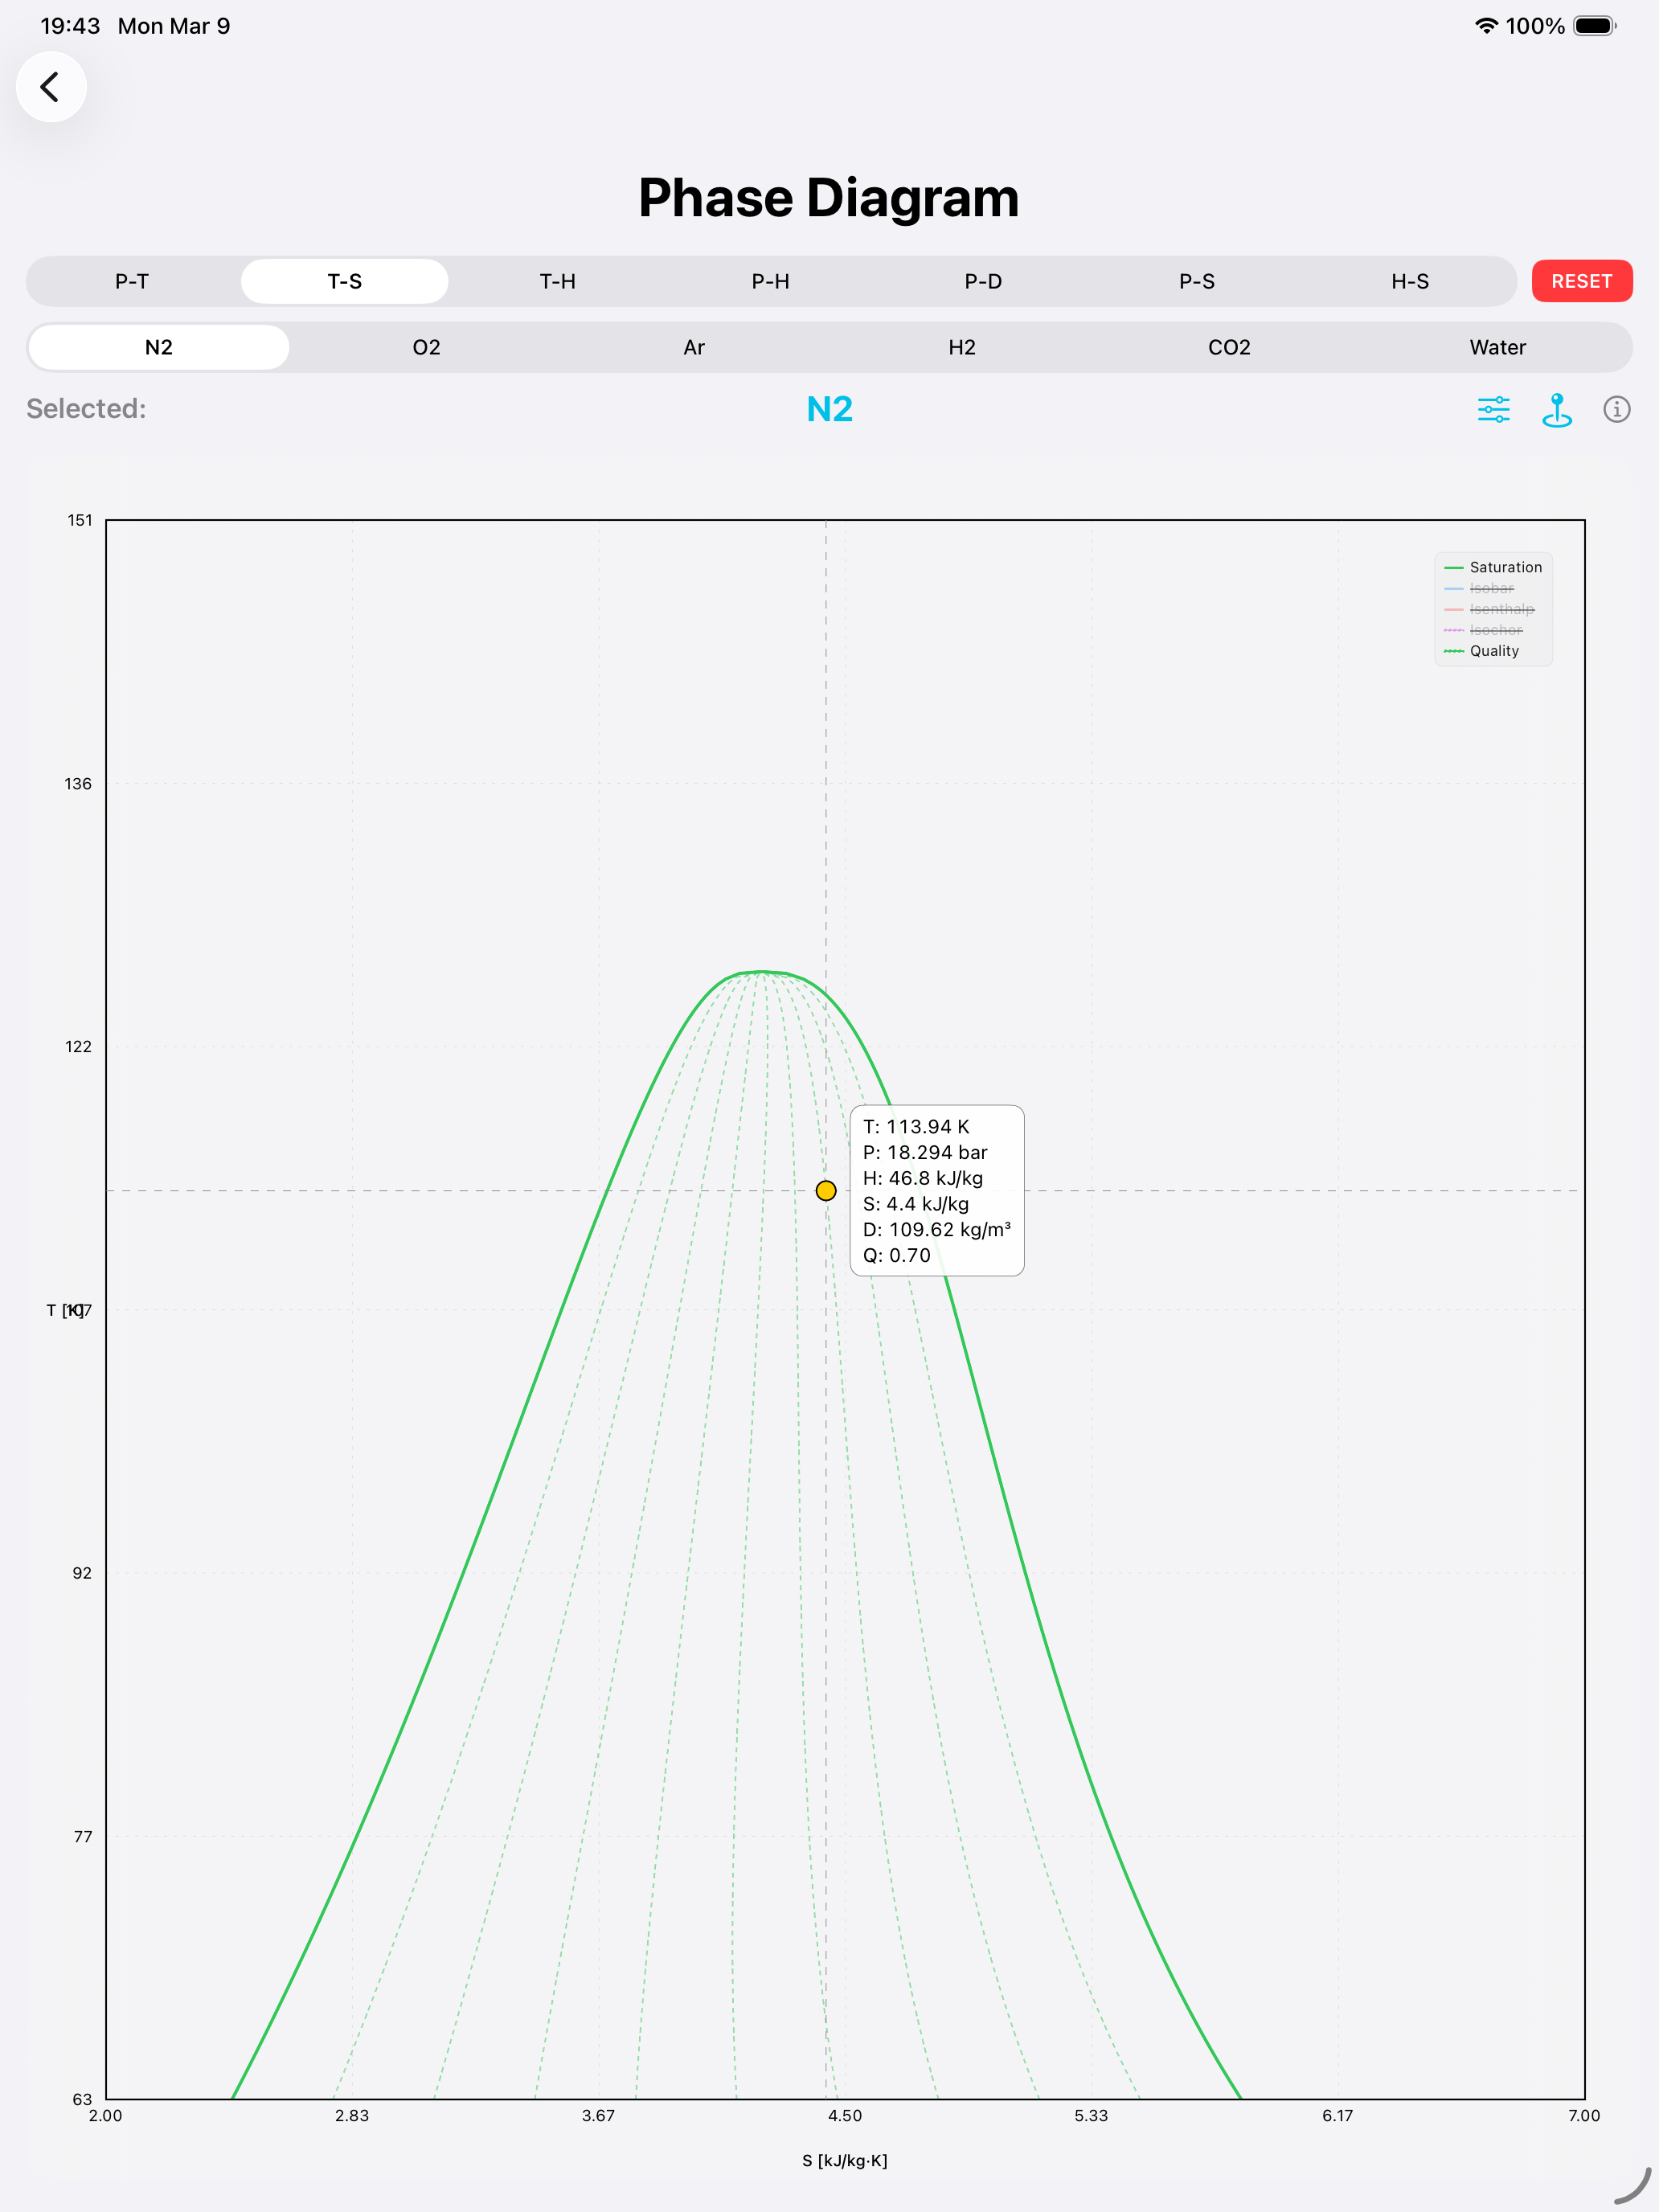Hide Quality lines via the legend
This screenshot has height=2212, width=1659.
[x=1493, y=651]
